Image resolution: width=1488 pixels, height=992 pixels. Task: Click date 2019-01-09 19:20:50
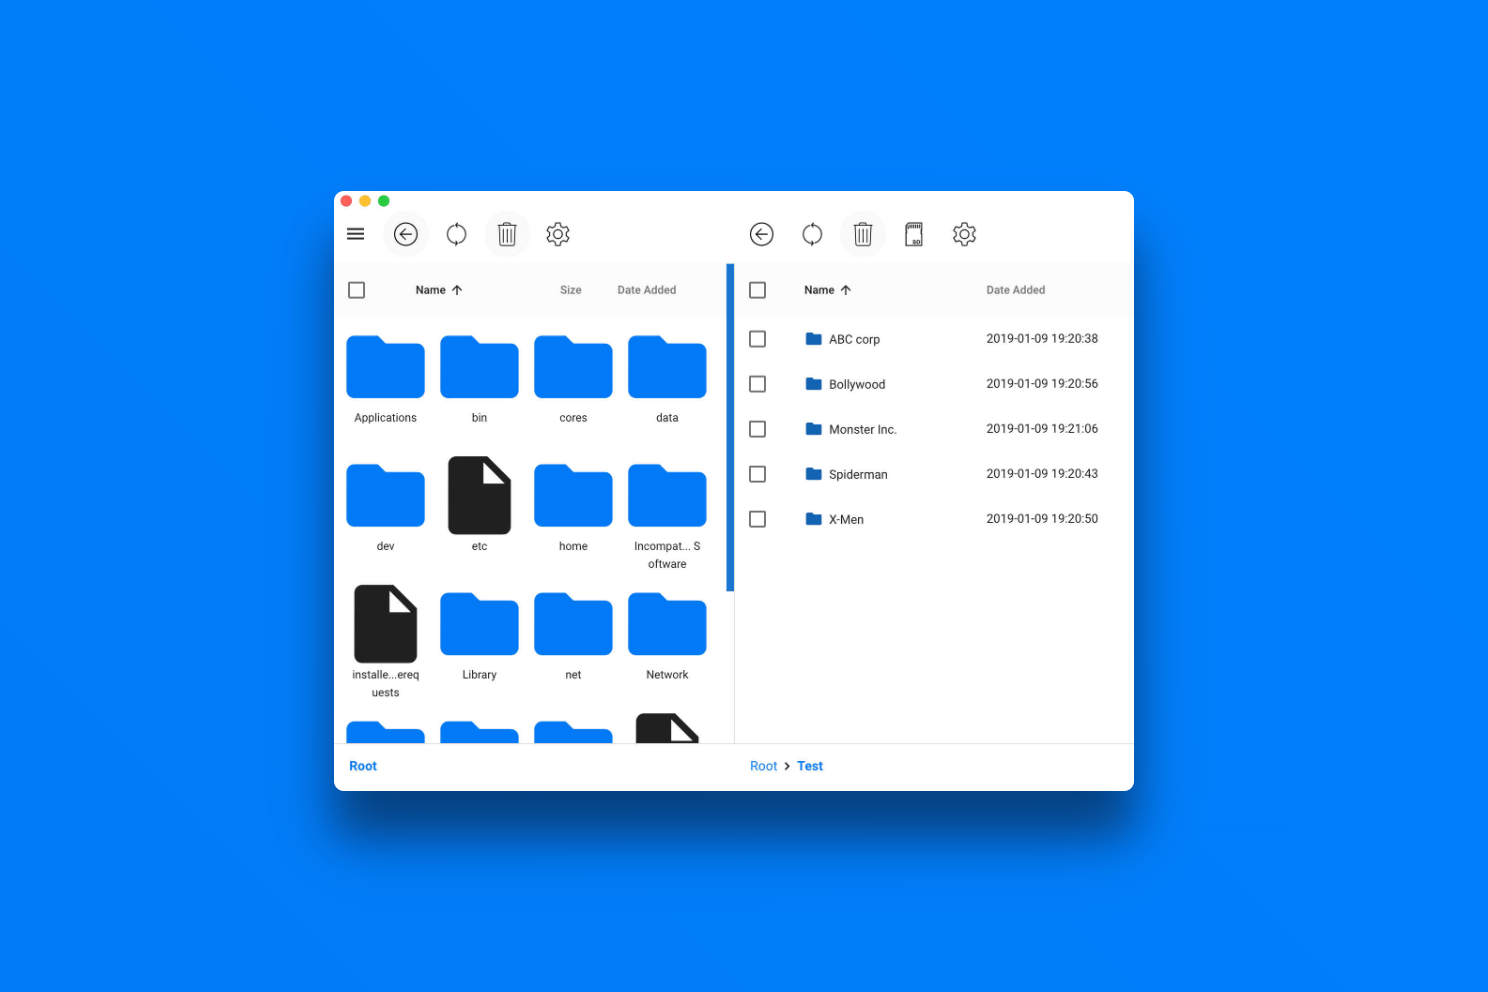click(1042, 519)
